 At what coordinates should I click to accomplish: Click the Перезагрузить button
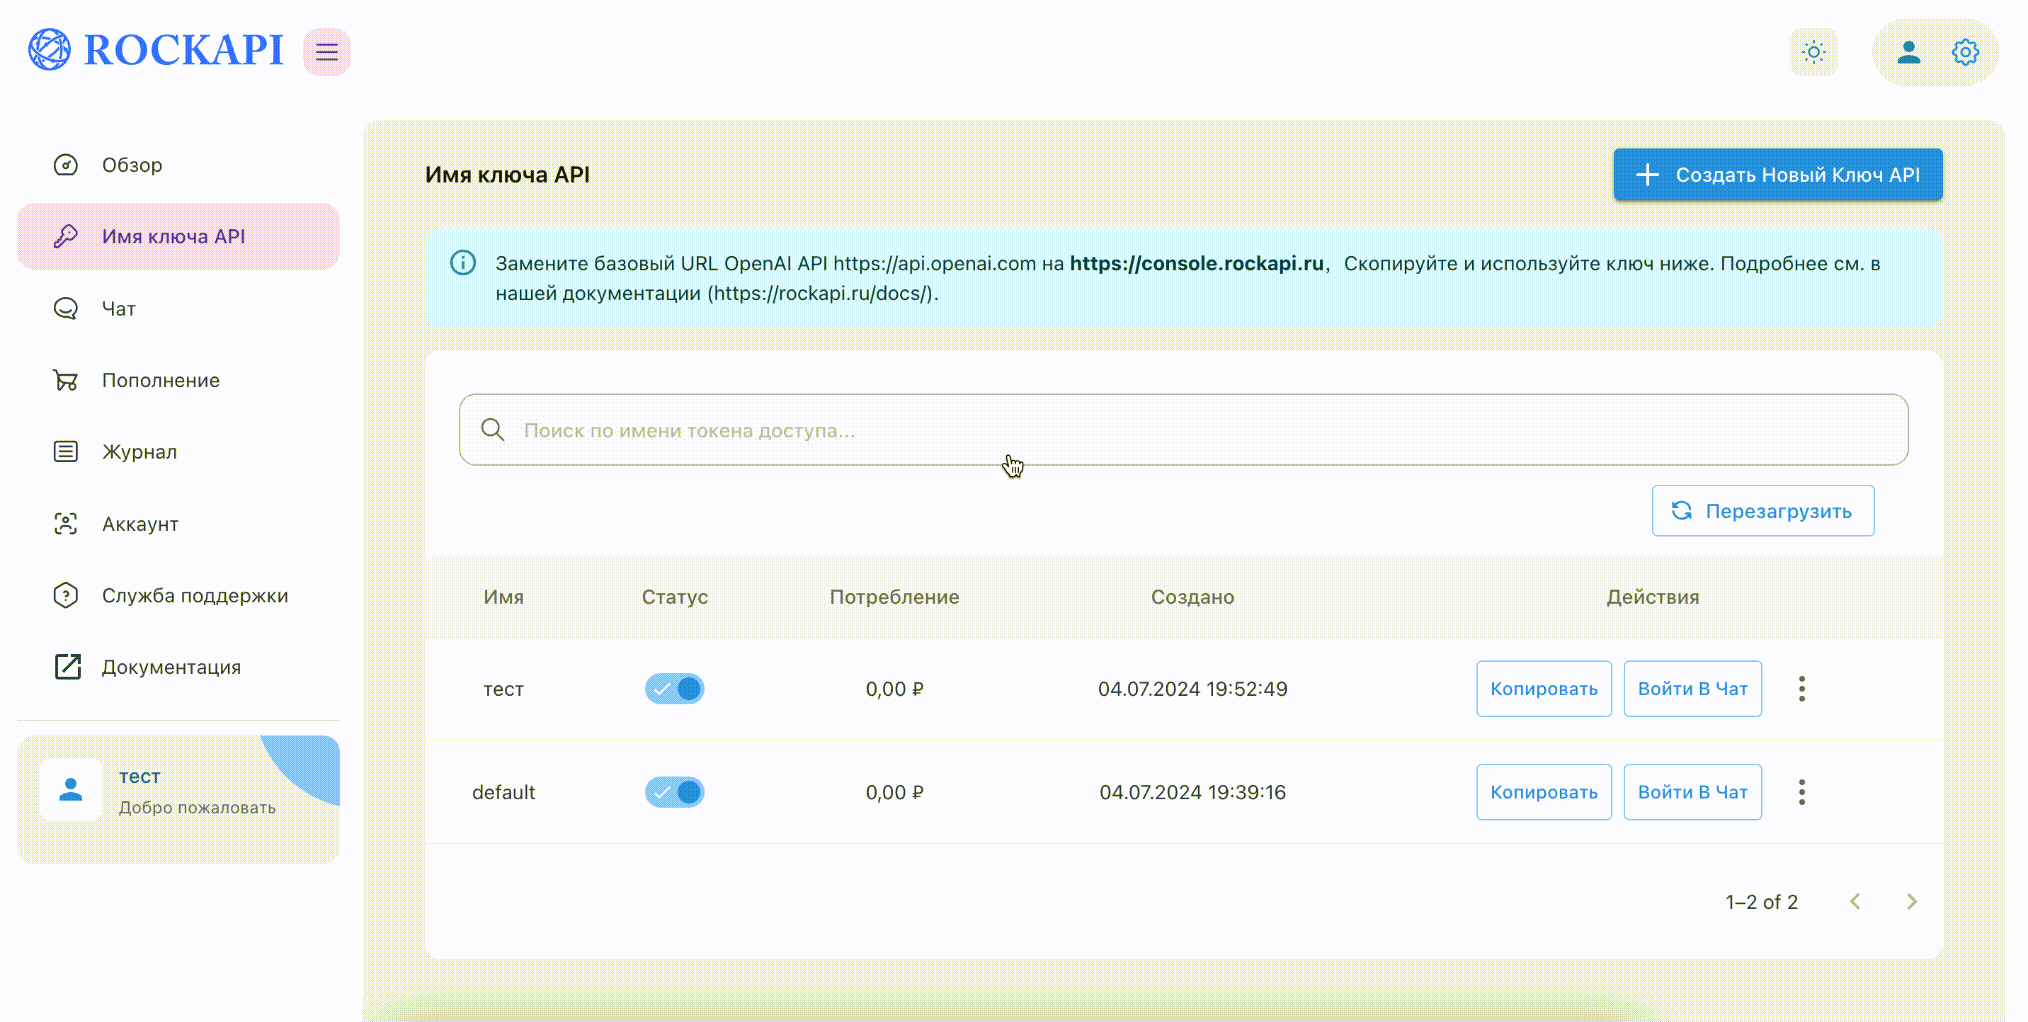pyautogui.click(x=1763, y=511)
